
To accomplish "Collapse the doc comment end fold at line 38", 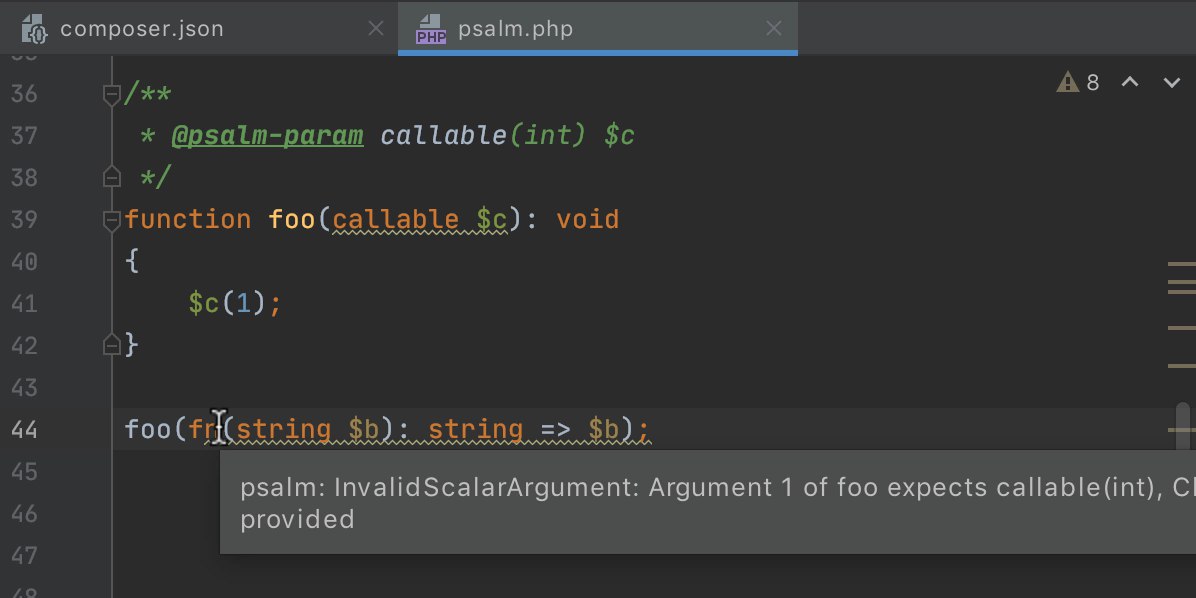I will coord(111,177).
